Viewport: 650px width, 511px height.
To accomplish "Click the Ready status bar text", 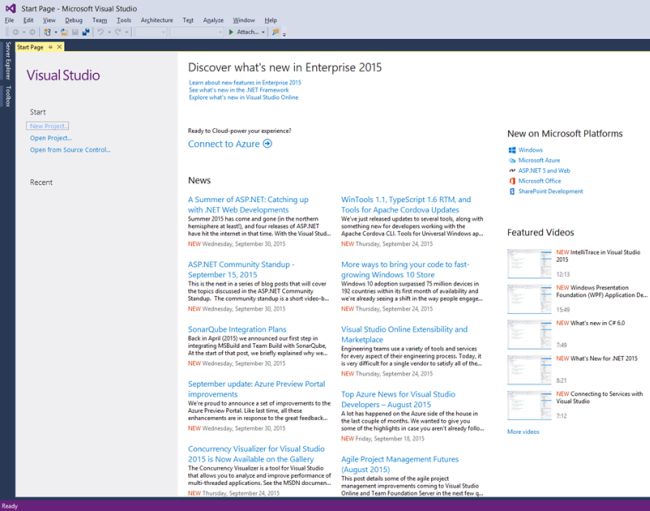I will coord(10,506).
